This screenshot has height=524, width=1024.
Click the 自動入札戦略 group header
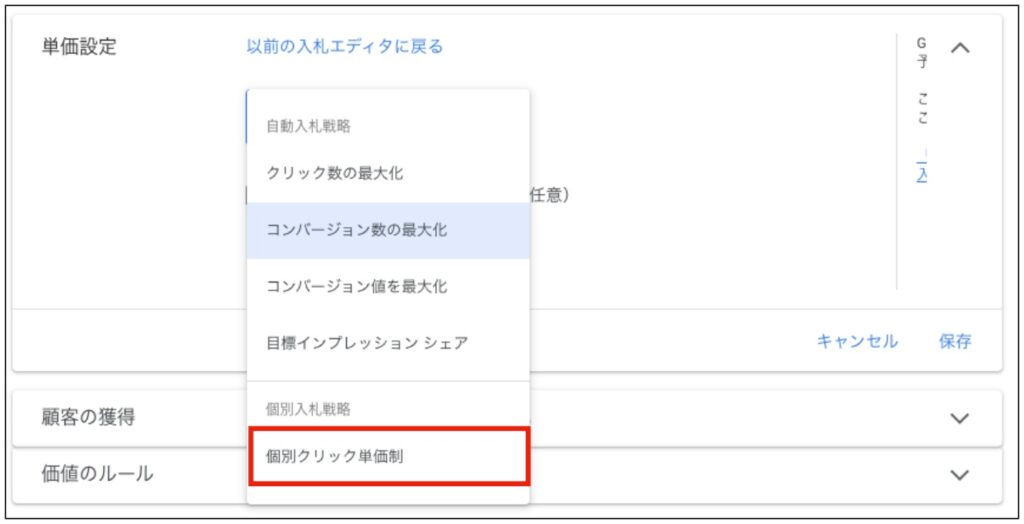(x=307, y=127)
